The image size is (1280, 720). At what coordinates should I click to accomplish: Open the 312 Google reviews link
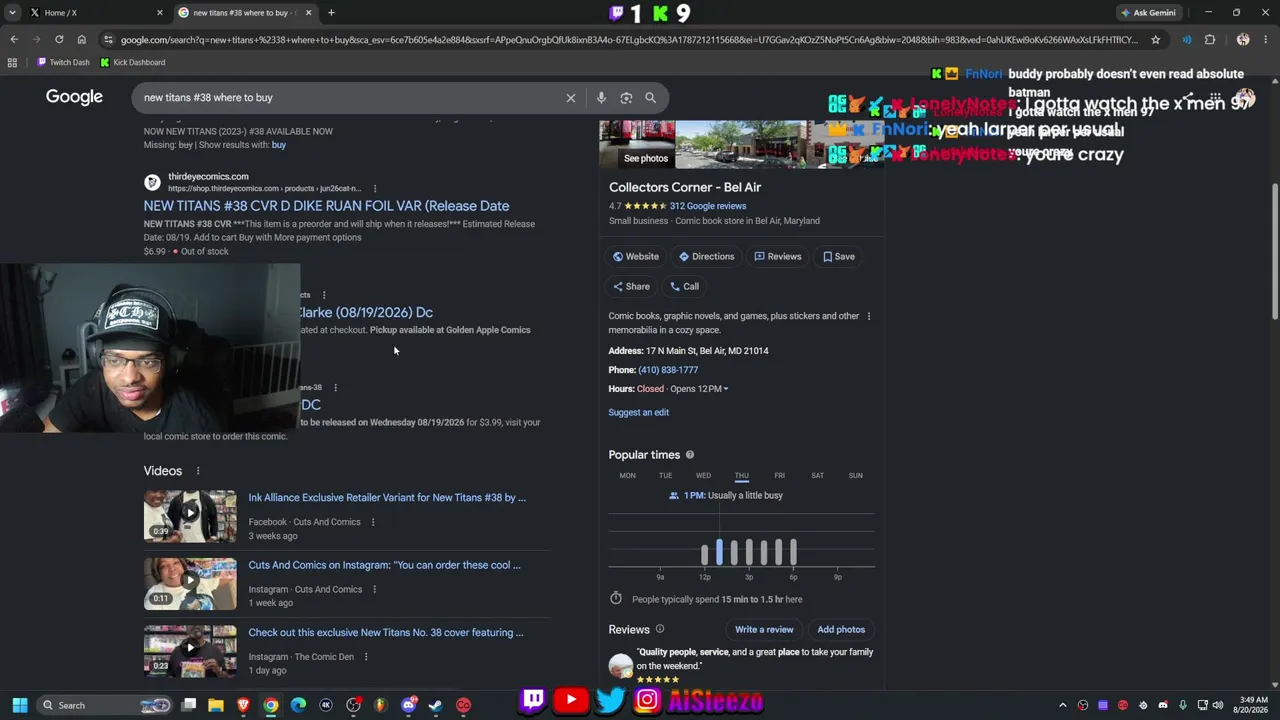click(x=708, y=206)
